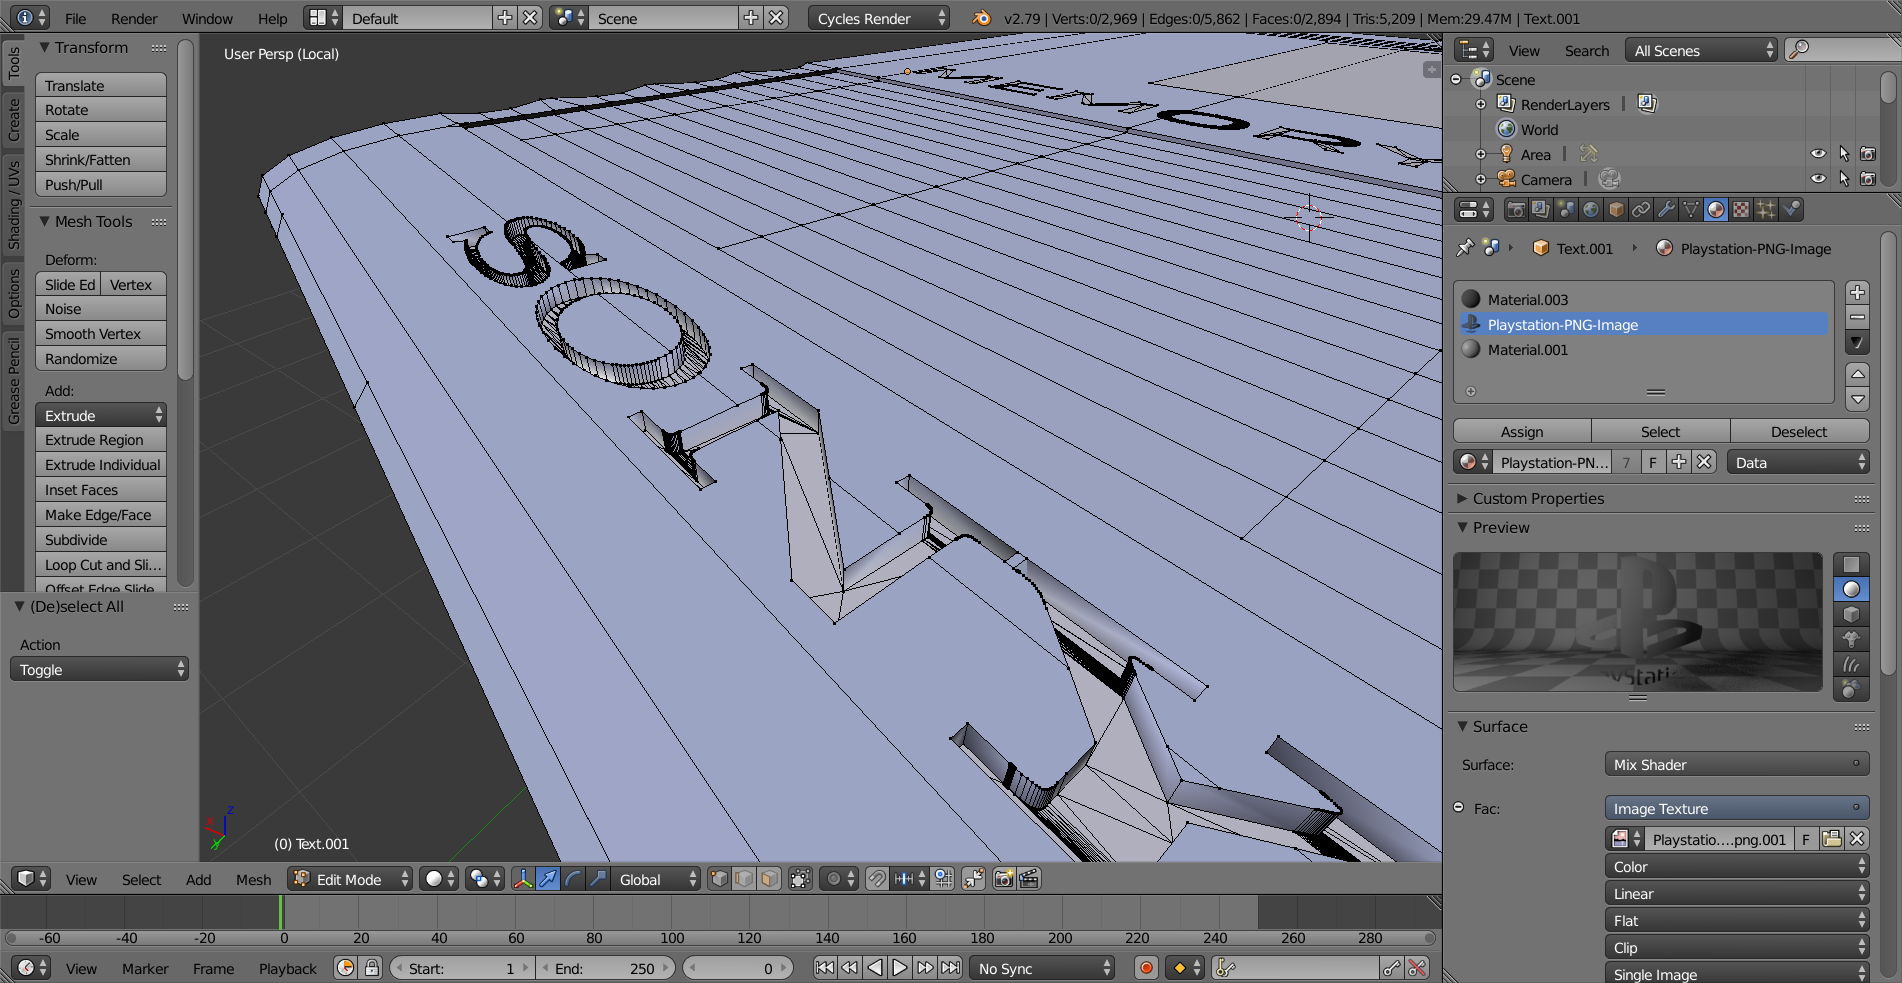Click the Smooth Vertex button
The width and height of the screenshot is (1902, 983).
(x=101, y=333)
